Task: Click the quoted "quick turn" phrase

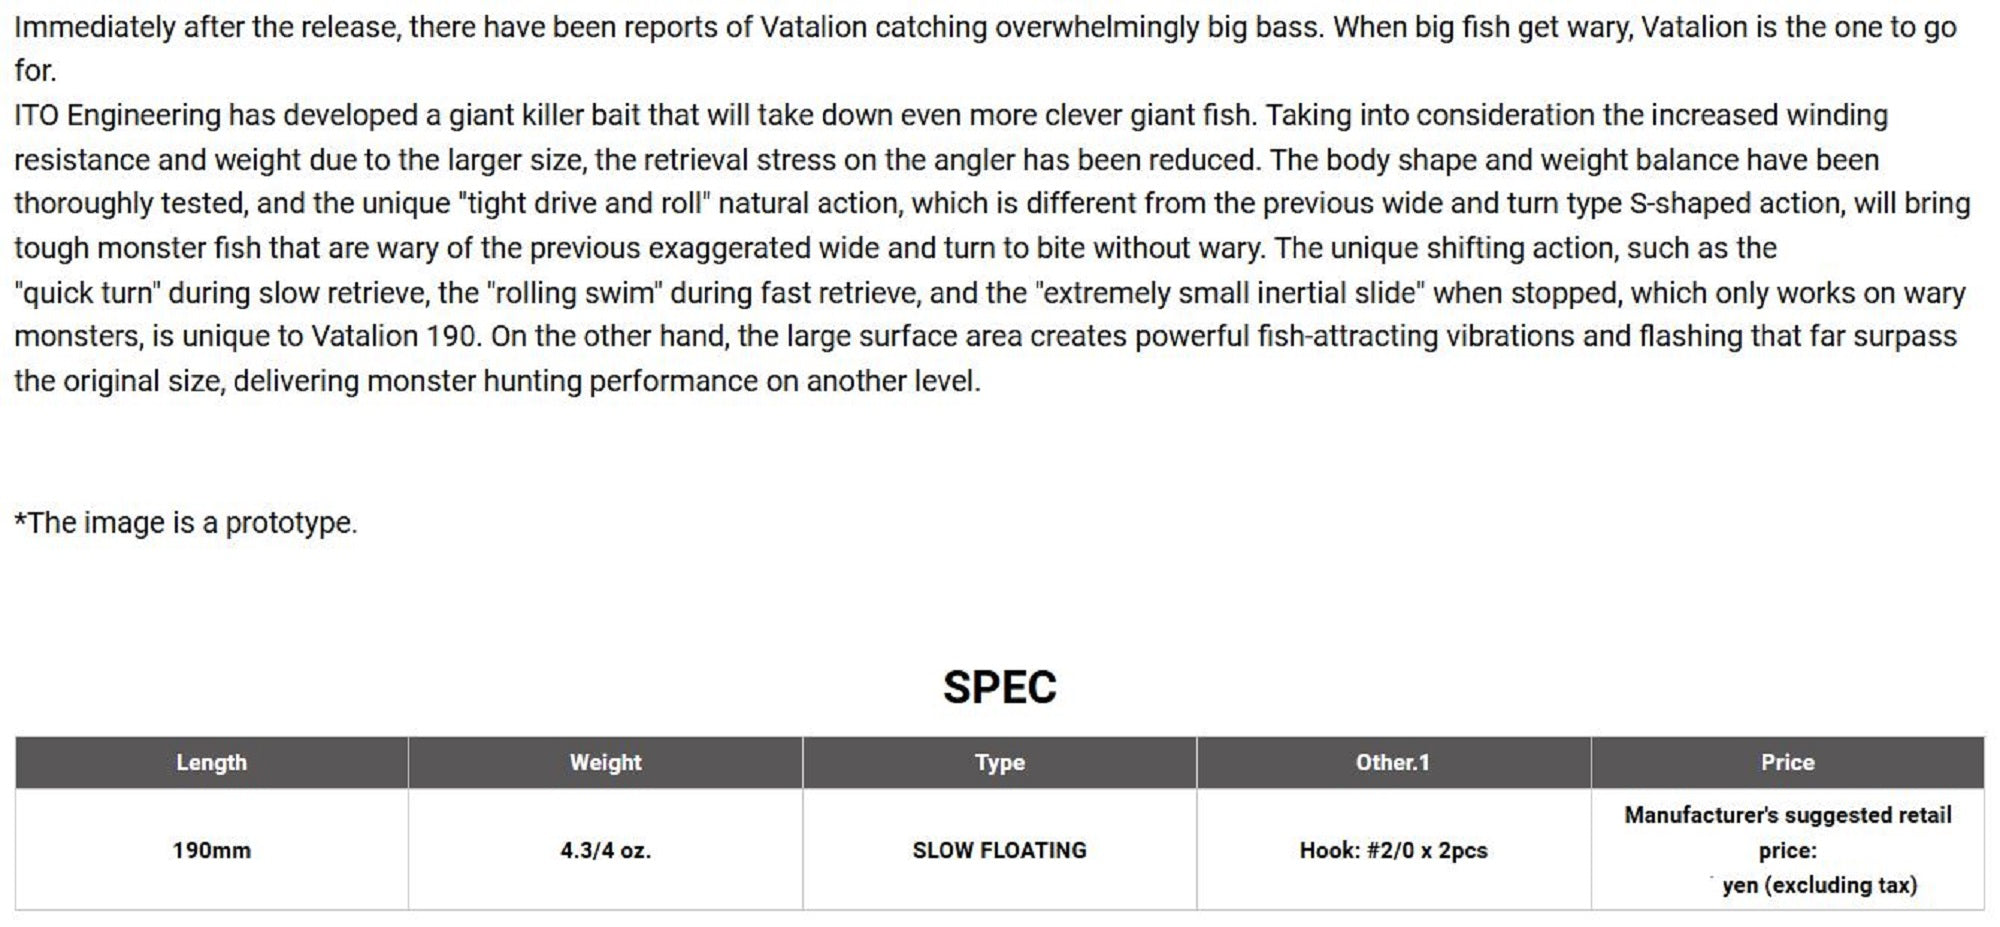Action: 87,293
